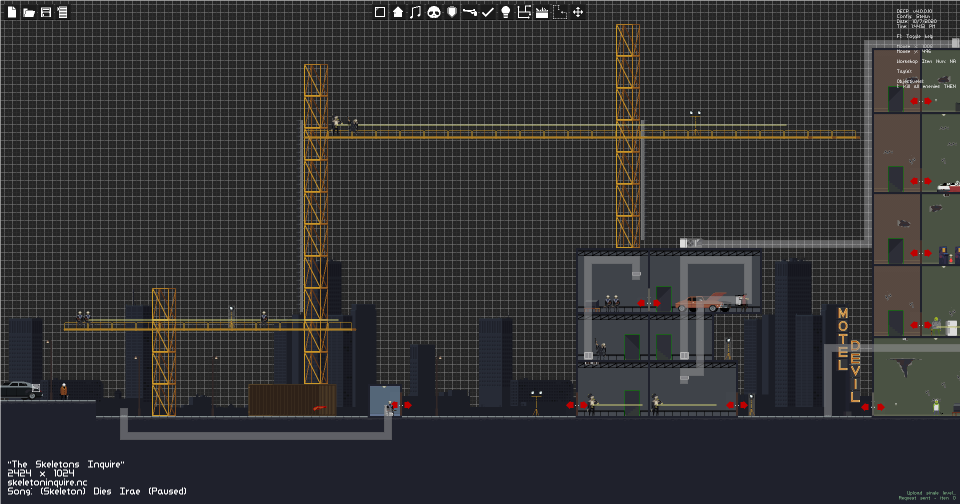Select the twin spotlight on the upper crane arm
The width and height of the screenshot is (960, 504).
695,121
